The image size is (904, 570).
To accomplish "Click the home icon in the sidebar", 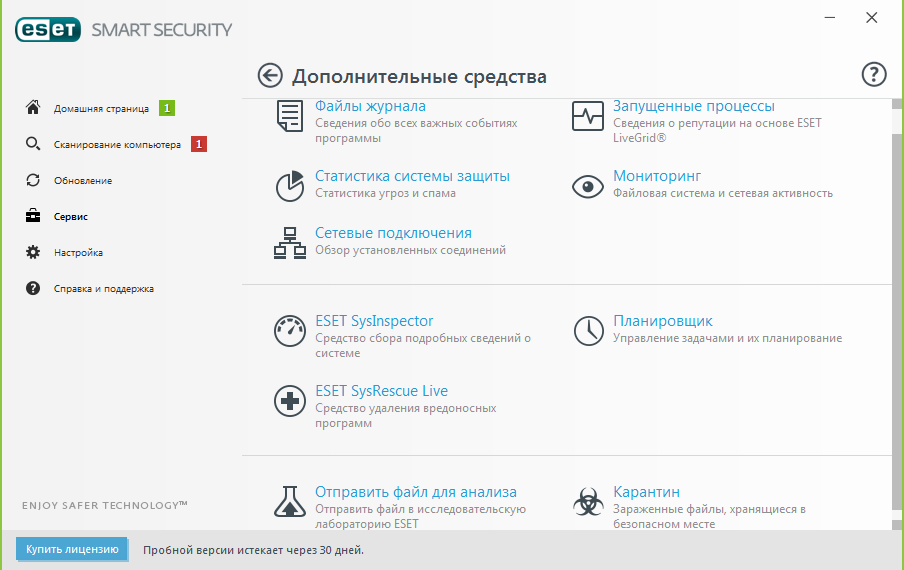I will [33, 107].
